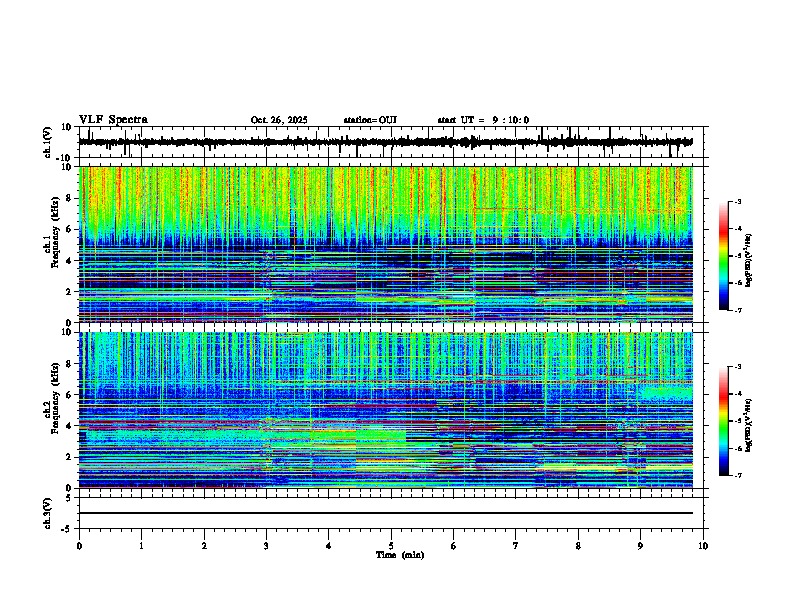Click the "2" kHz tick on ch.2 frequency axis

(x=70, y=457)
